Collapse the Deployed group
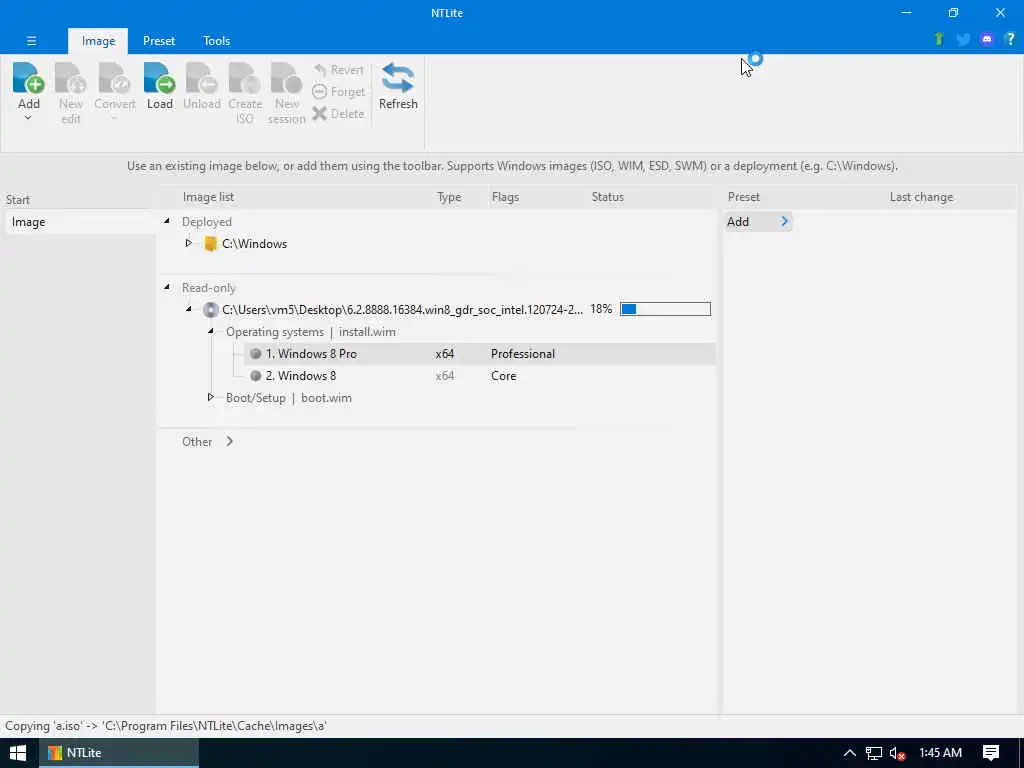The height and width of the screenshot is (768, 1024). click(167, 221)
